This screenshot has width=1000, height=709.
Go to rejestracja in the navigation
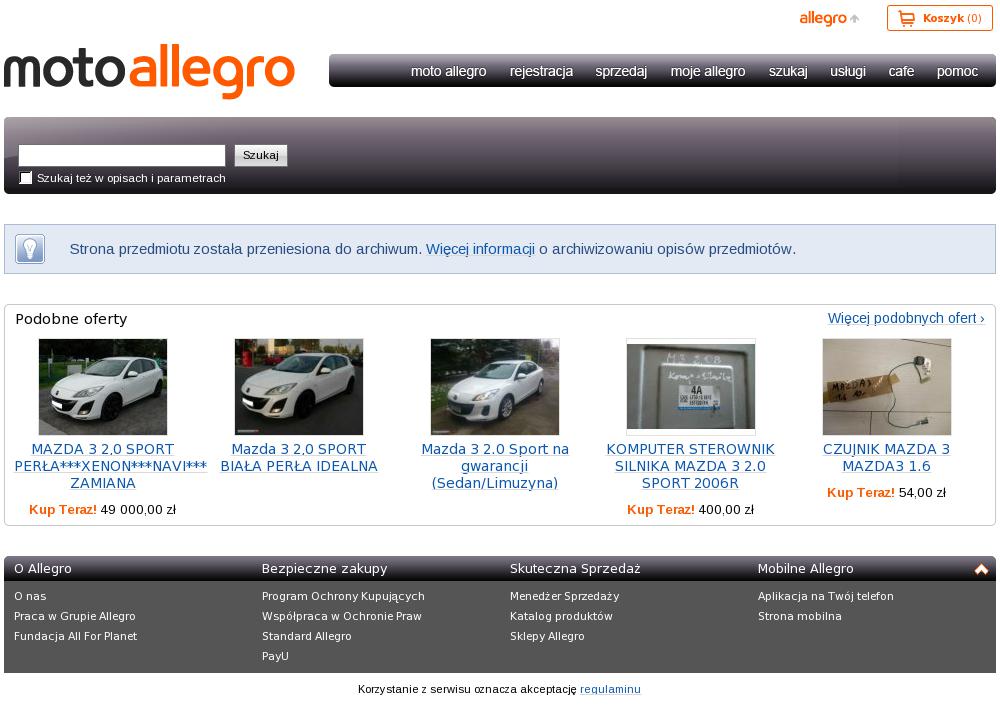541,71
